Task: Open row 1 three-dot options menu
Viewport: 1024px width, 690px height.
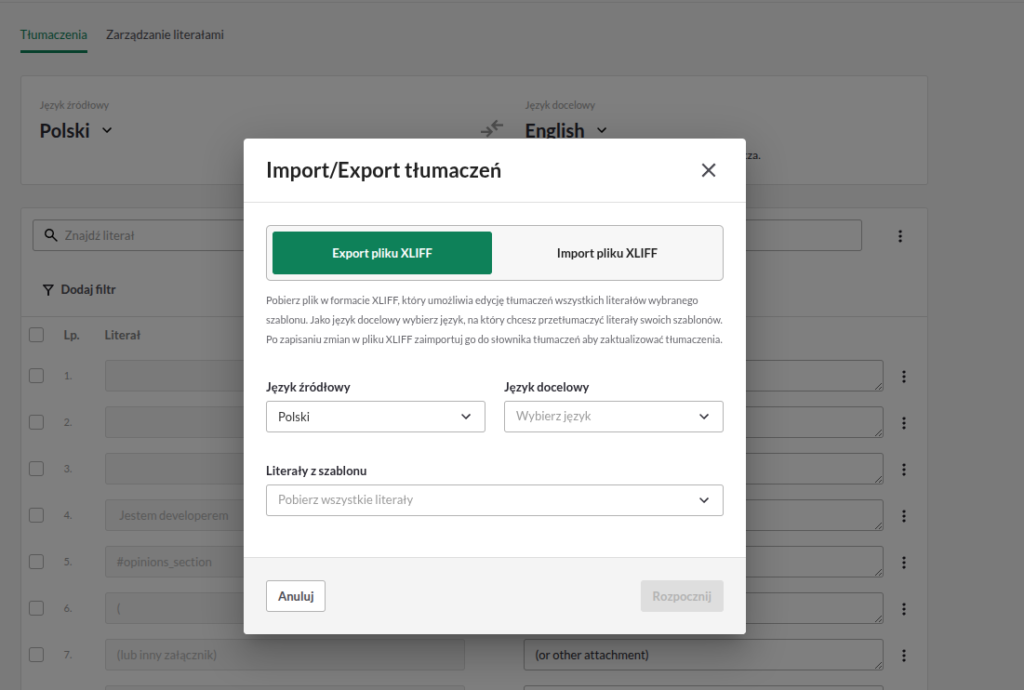Action: pyautogui.click(x=904, y=376)
